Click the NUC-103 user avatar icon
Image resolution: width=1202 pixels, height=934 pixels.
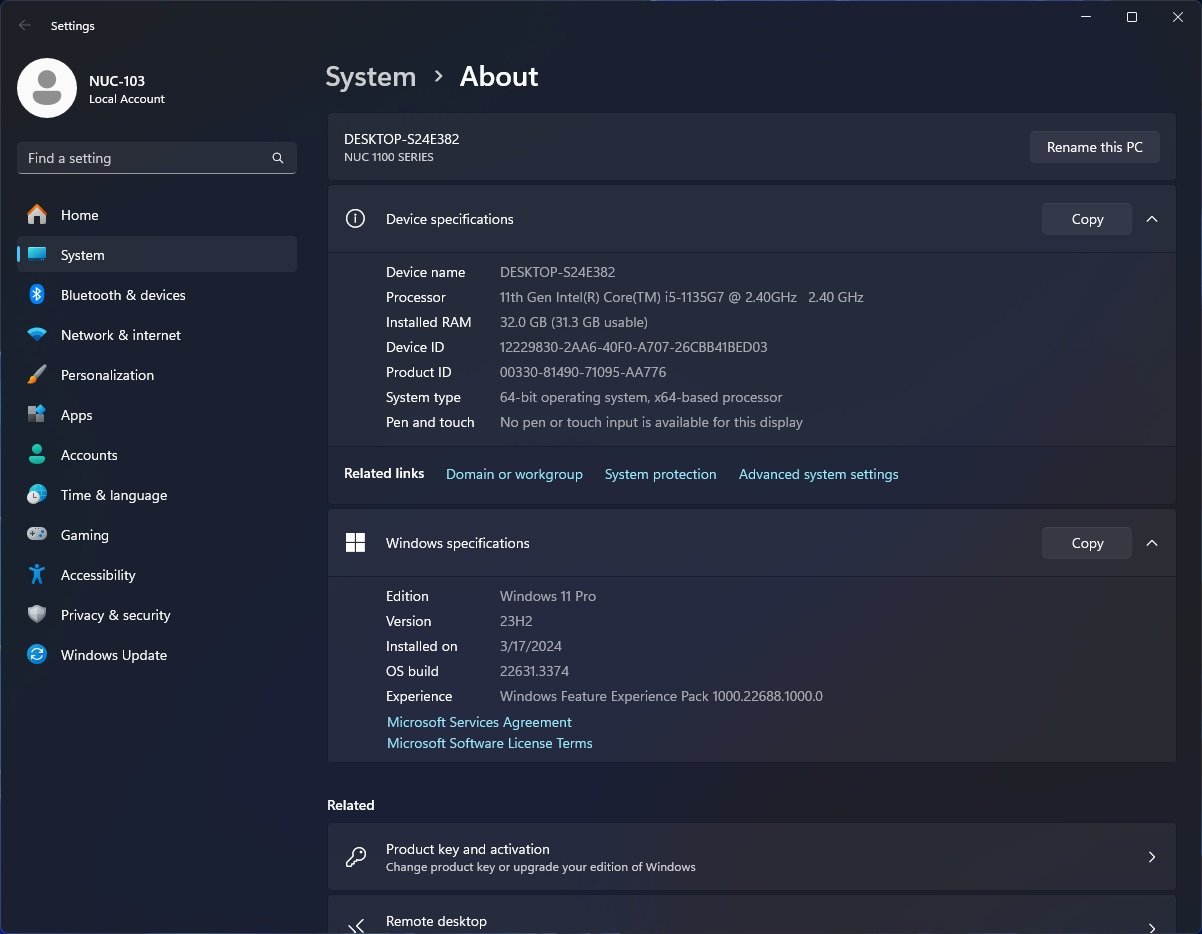pyautogui.click(x=47, y=88)
